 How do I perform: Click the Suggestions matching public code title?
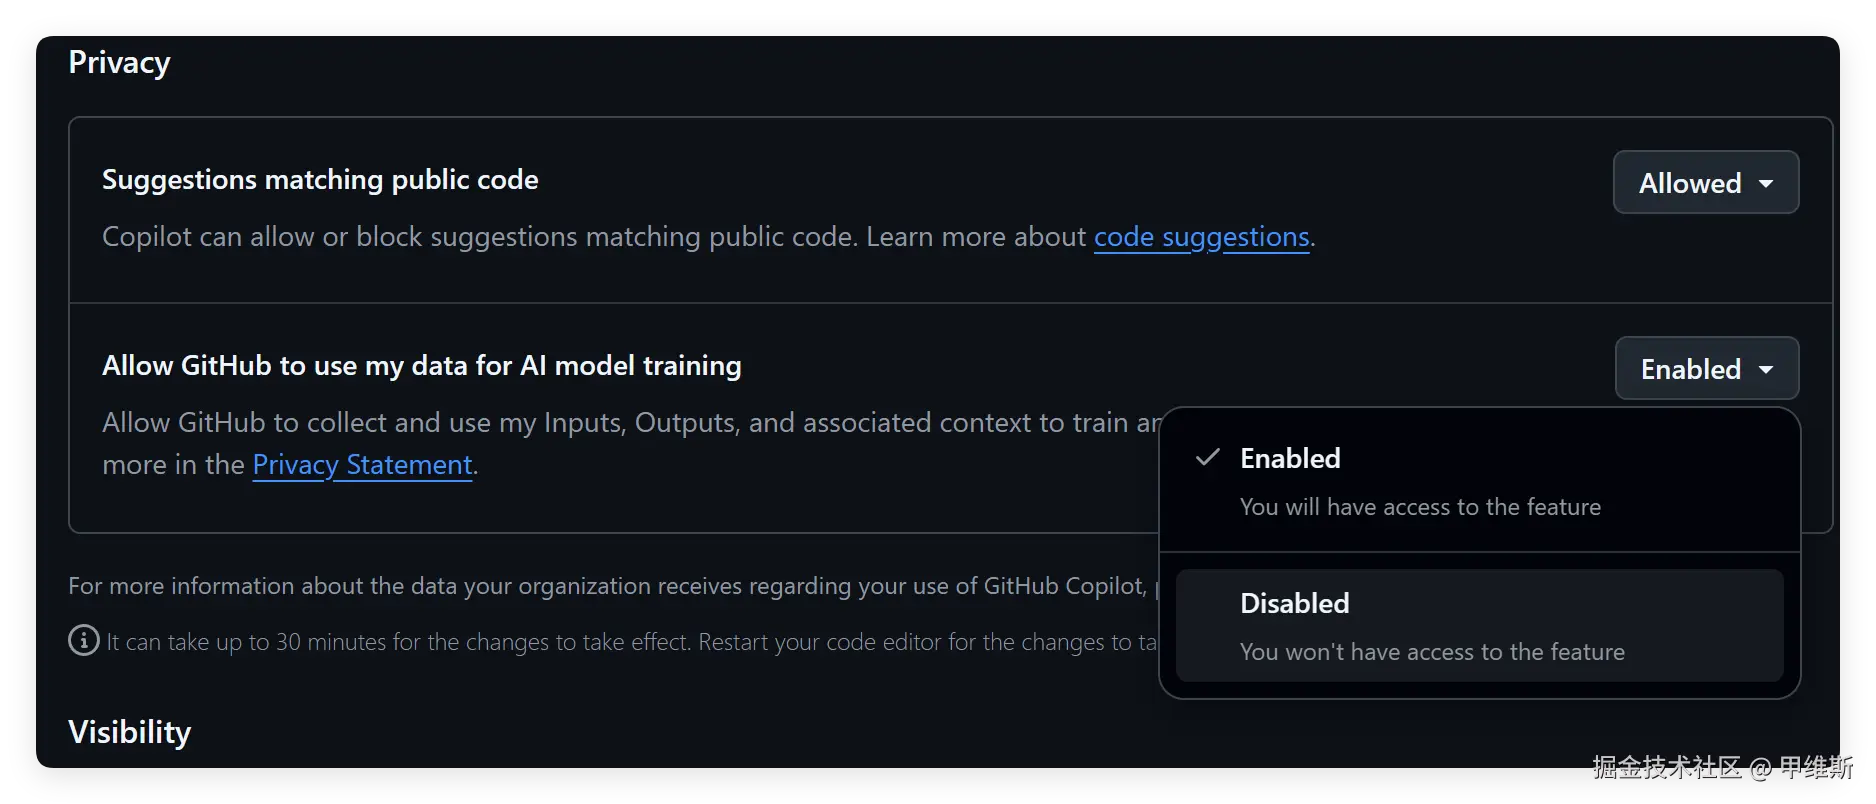tap(320, 180)
